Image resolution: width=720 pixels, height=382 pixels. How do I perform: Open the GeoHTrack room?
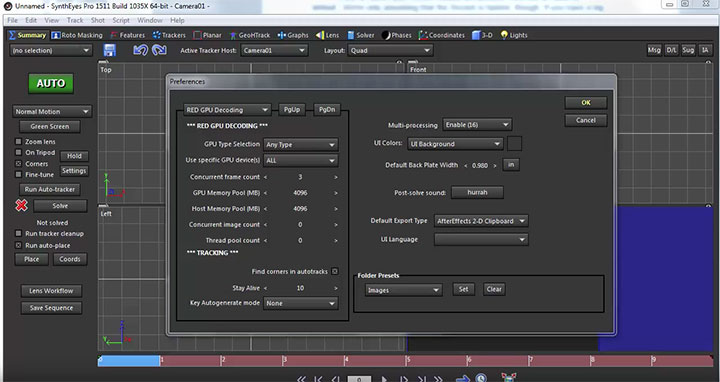[251, 35]
